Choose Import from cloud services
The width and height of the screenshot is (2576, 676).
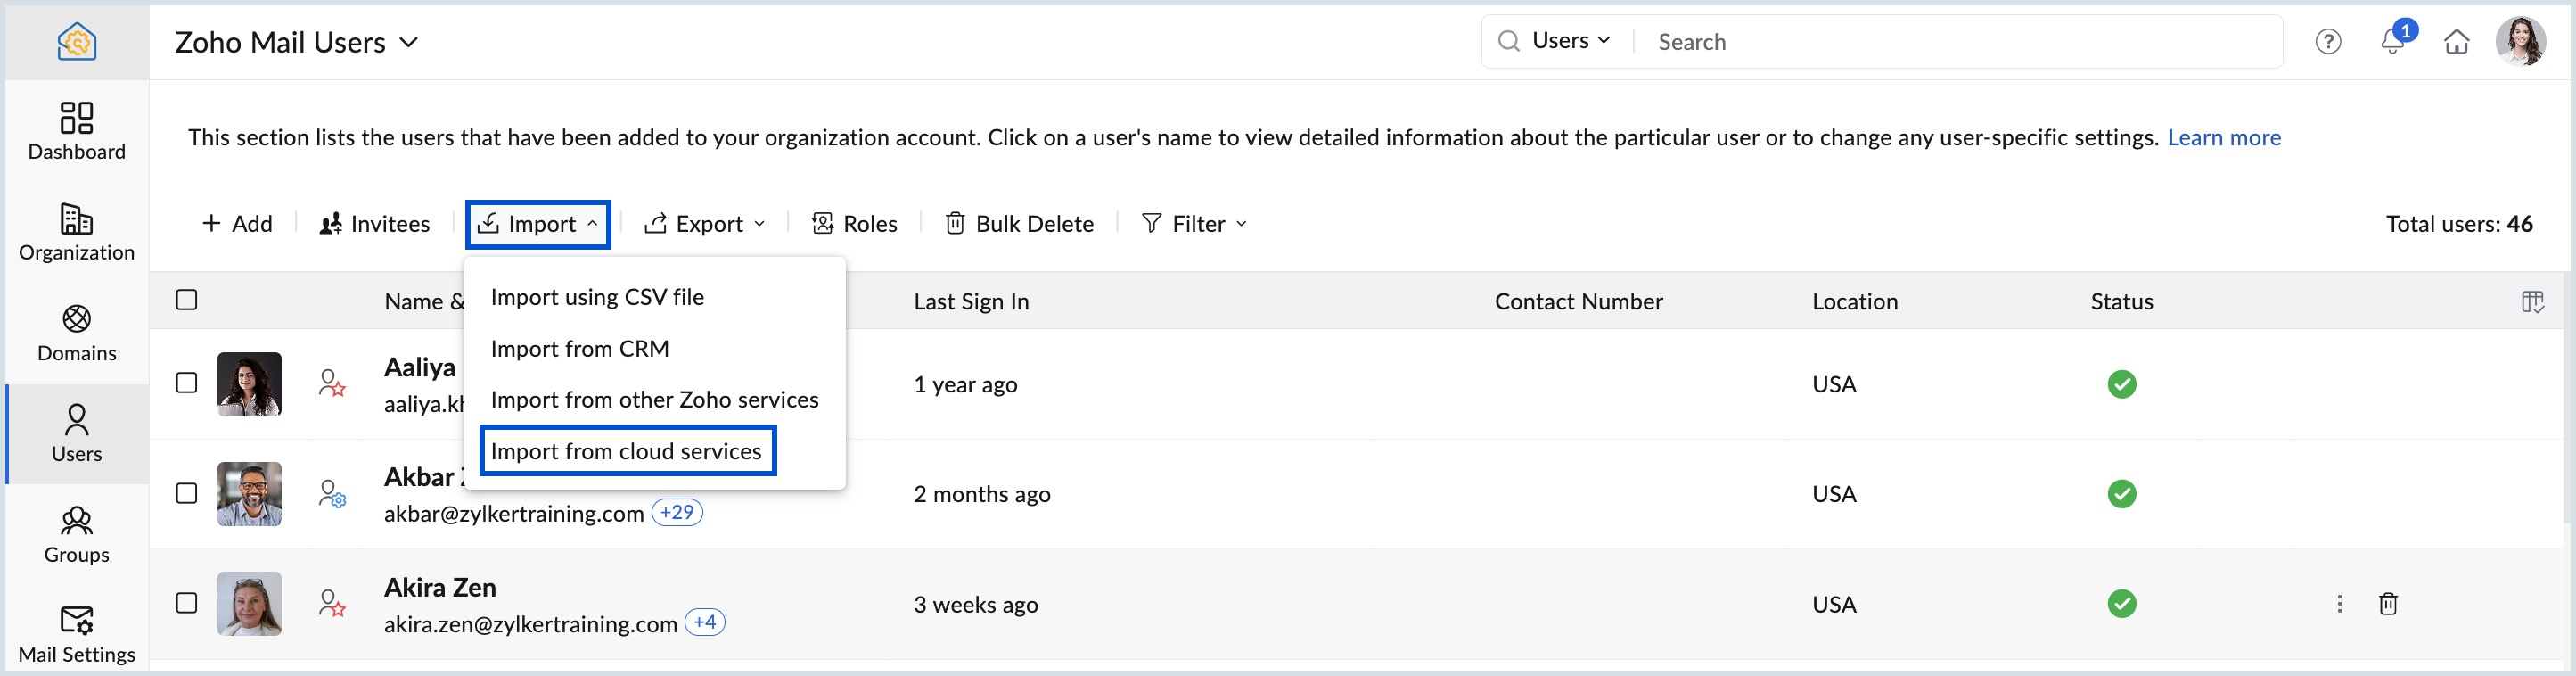(627, 451)
